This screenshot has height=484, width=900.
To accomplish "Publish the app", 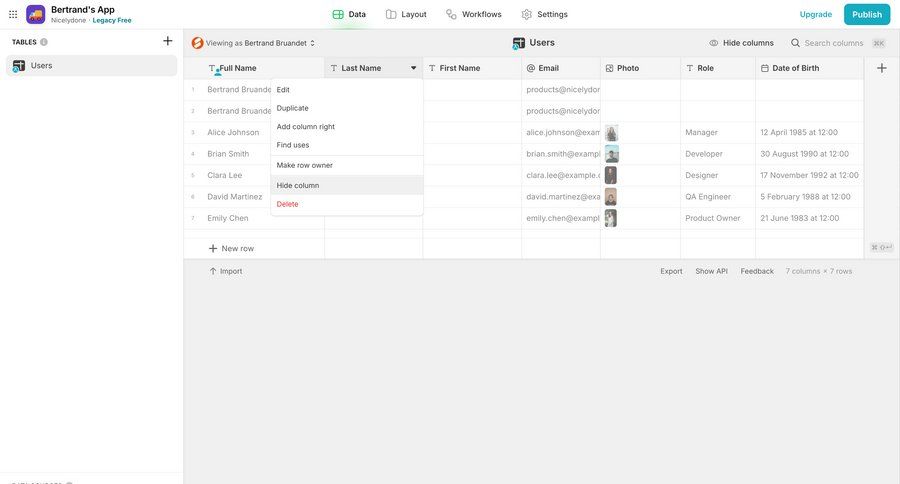I will [x=867, y=14].
